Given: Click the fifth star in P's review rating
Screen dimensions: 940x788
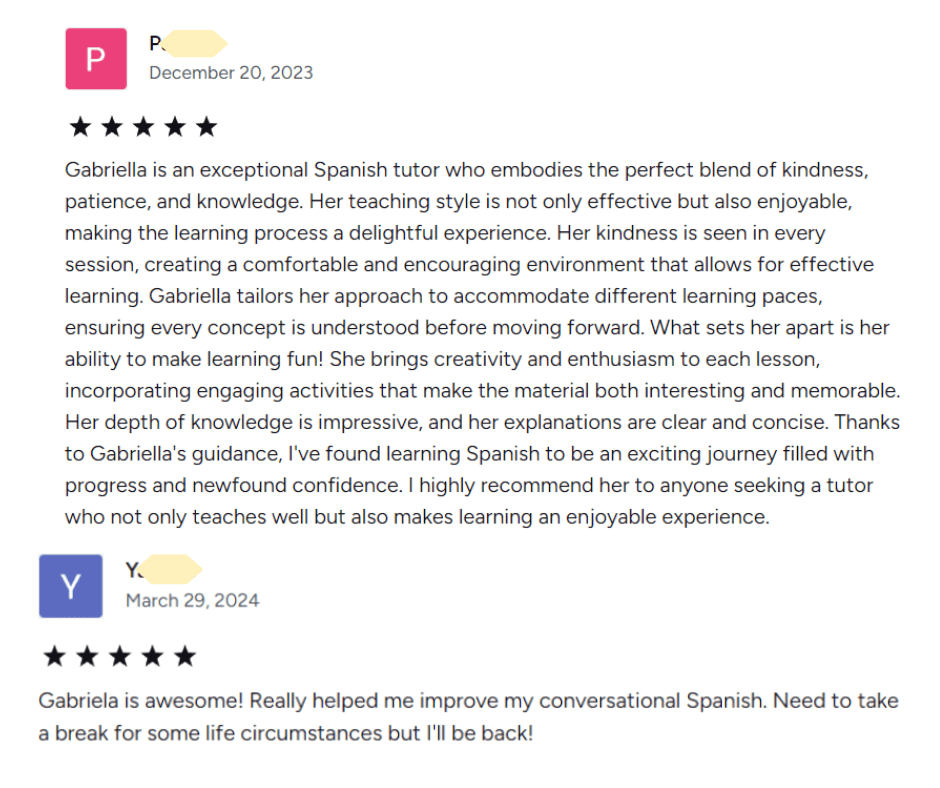Looking at the screenshot, I should pyautogui.click(x=206, y=127).
